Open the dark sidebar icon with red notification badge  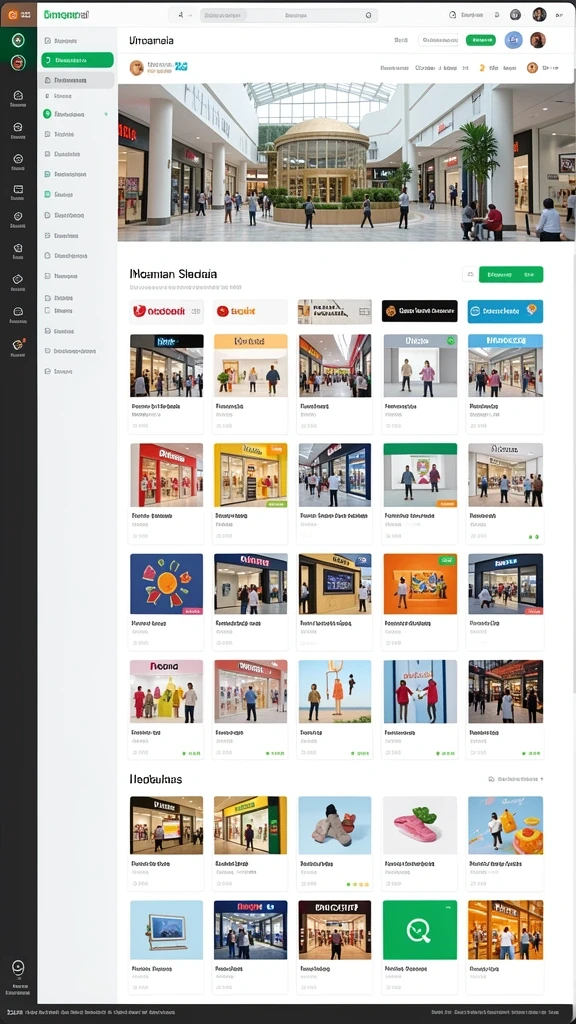pos(18,345)
